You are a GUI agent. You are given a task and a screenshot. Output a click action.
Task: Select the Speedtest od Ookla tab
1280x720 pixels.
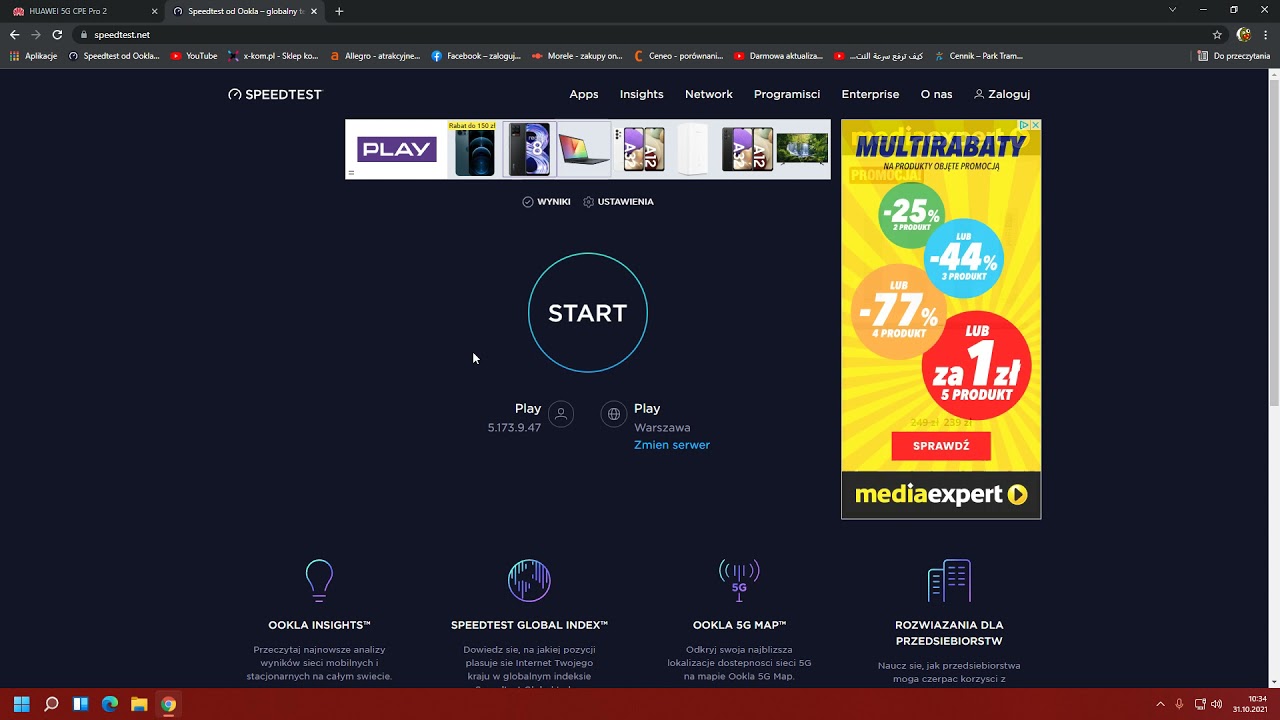(x=245, y=11)
